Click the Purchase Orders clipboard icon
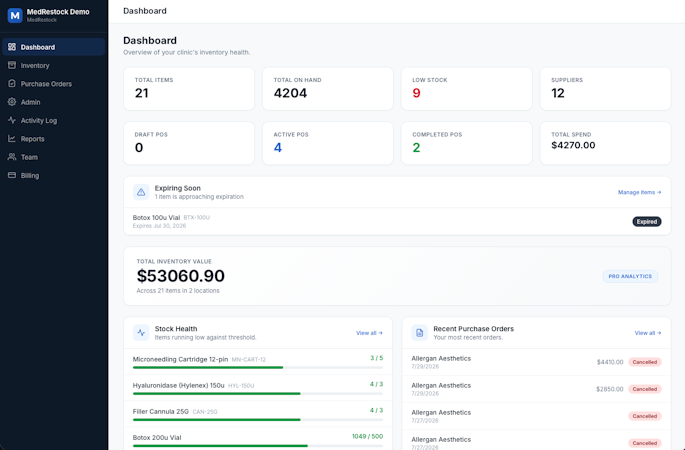Viewport: 685px width, 450px height. pyautogui.click(x=12, y=83)
